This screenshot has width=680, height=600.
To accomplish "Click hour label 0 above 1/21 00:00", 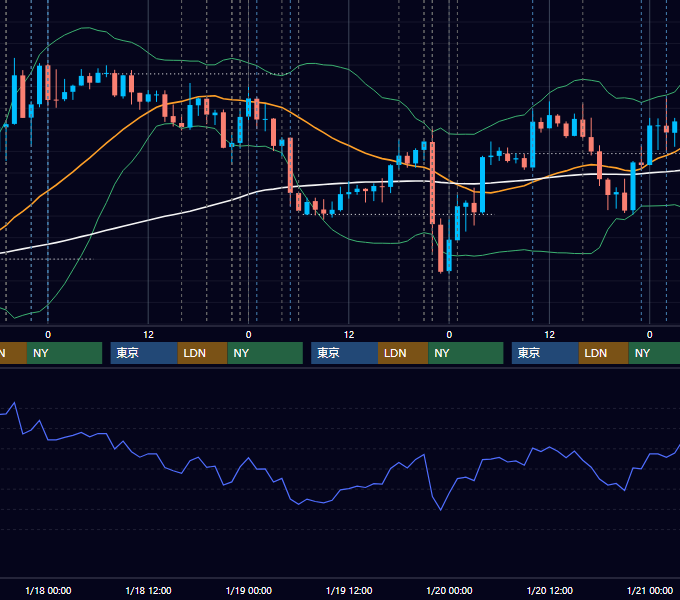I will 650,335.
